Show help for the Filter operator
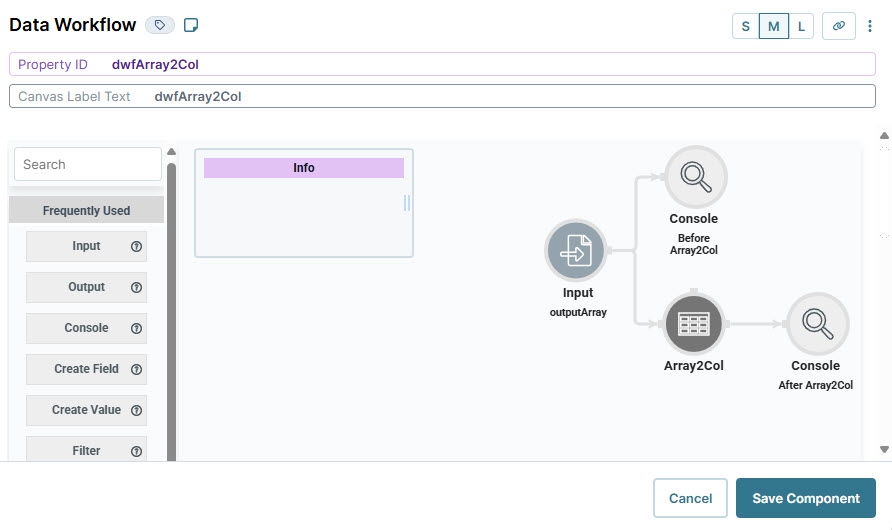The image size is (892, 530). 137,451
